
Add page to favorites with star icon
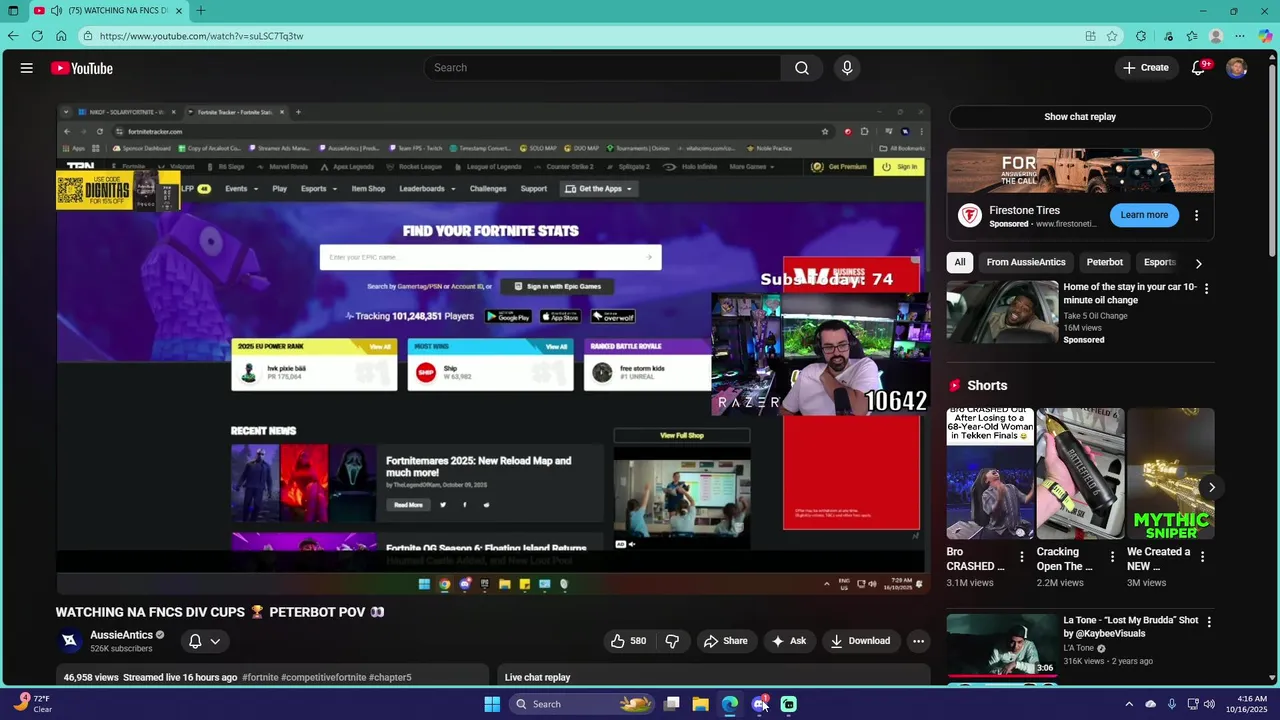click(1112, 36)
